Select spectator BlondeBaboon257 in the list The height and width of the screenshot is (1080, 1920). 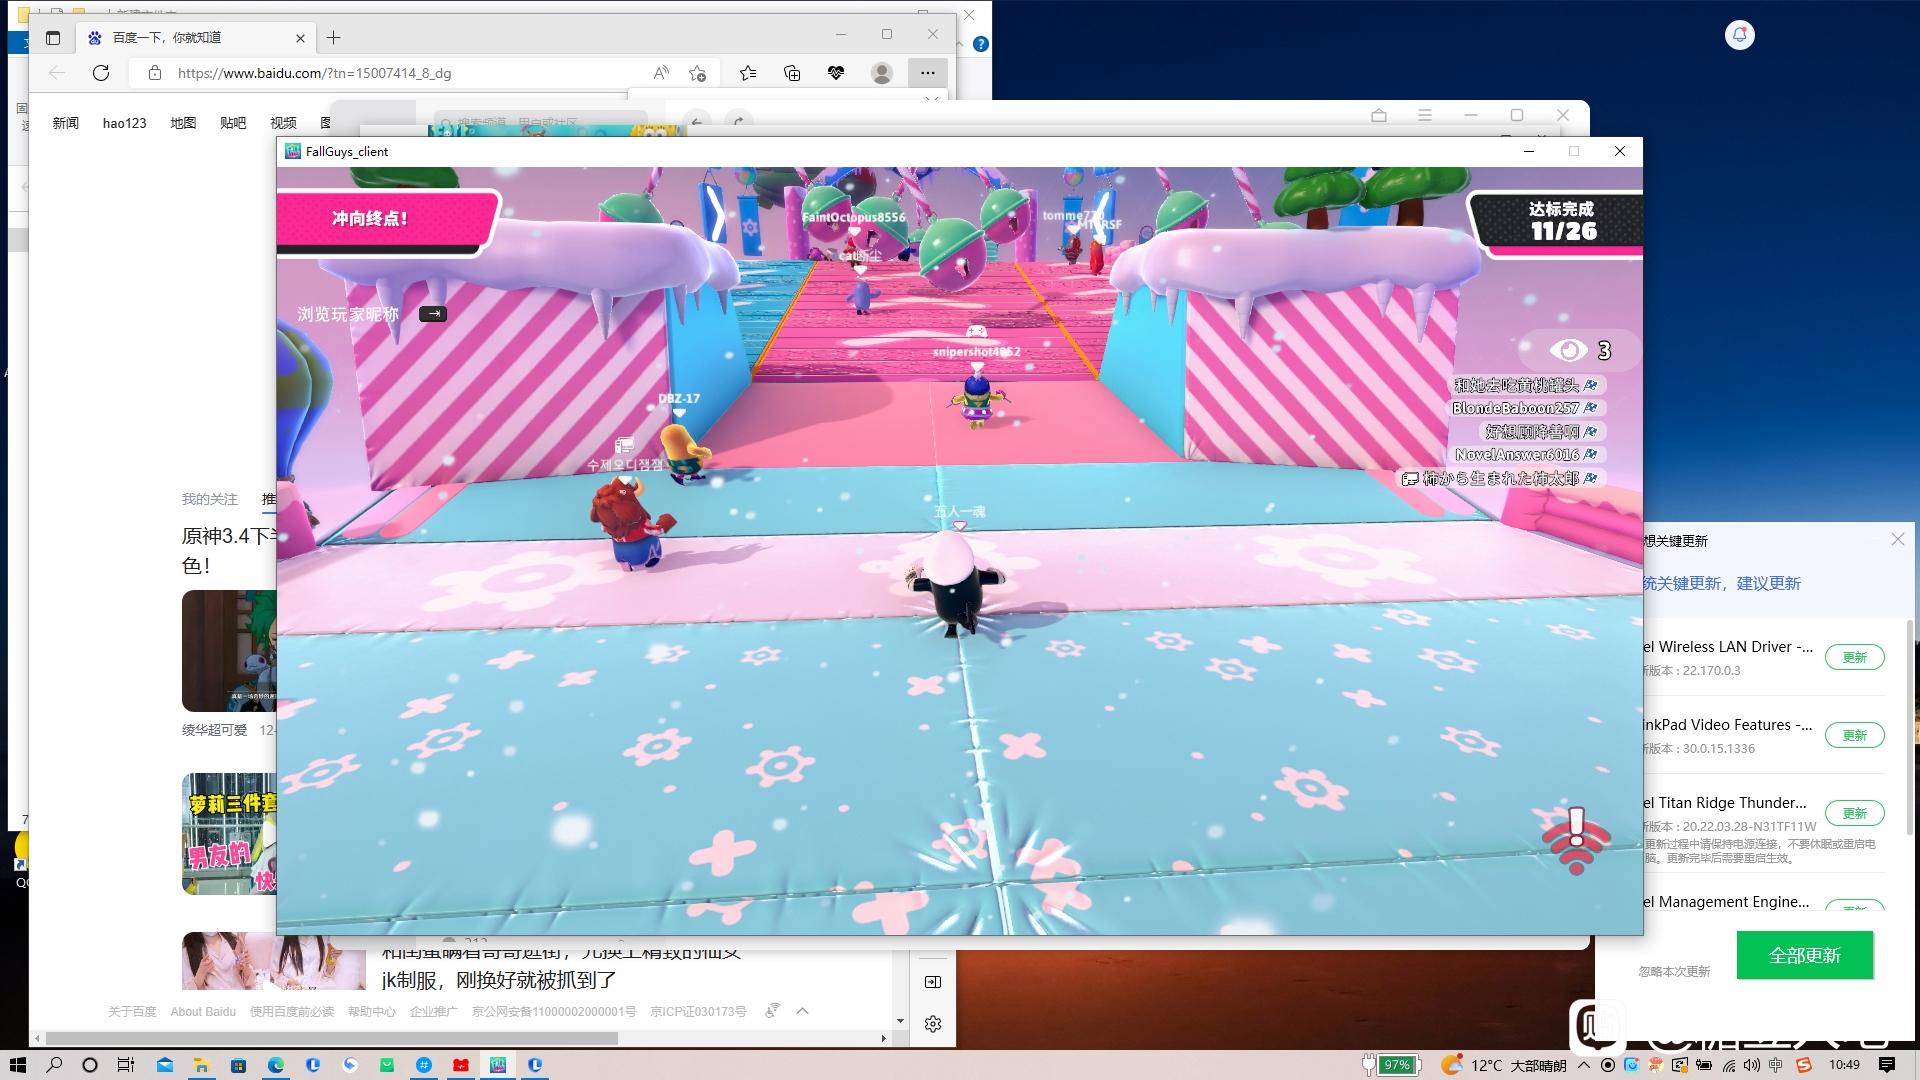pos(1525,408)
